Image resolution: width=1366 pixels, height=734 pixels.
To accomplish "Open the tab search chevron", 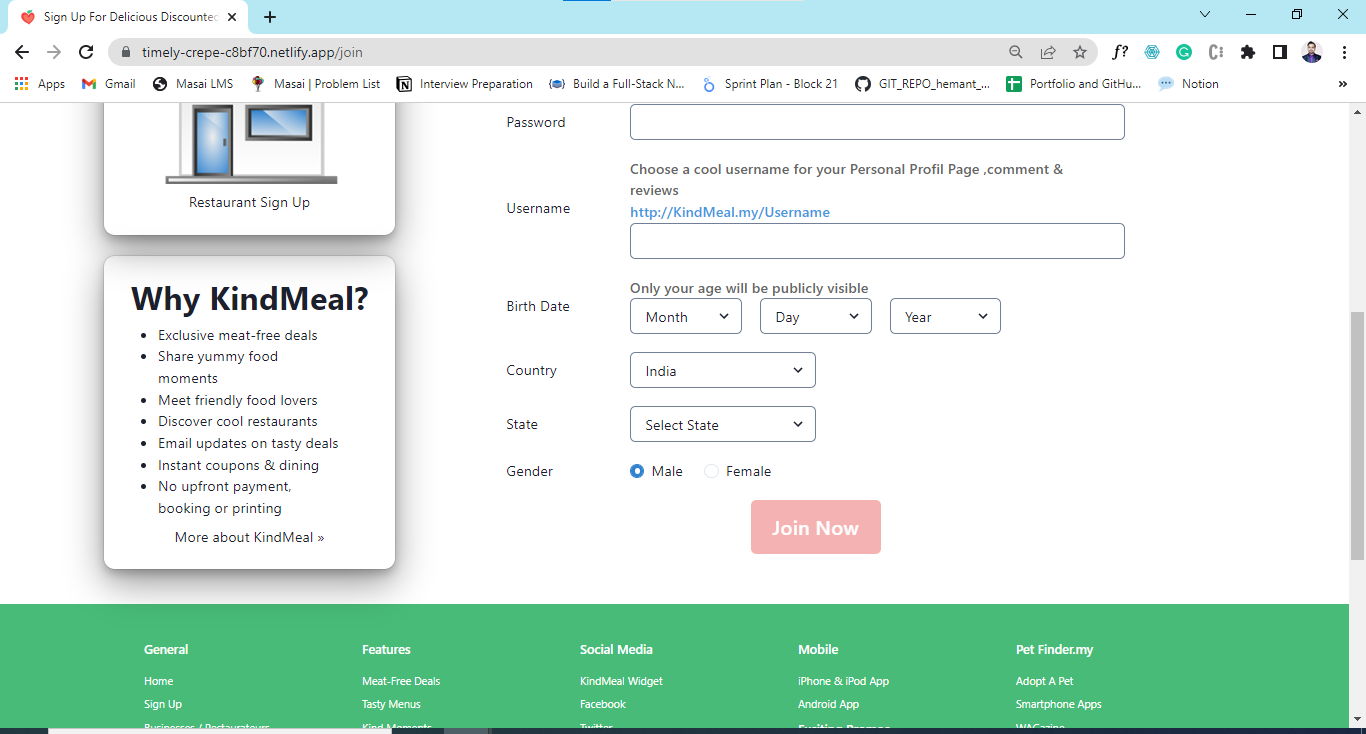I will click(1205, 14).
